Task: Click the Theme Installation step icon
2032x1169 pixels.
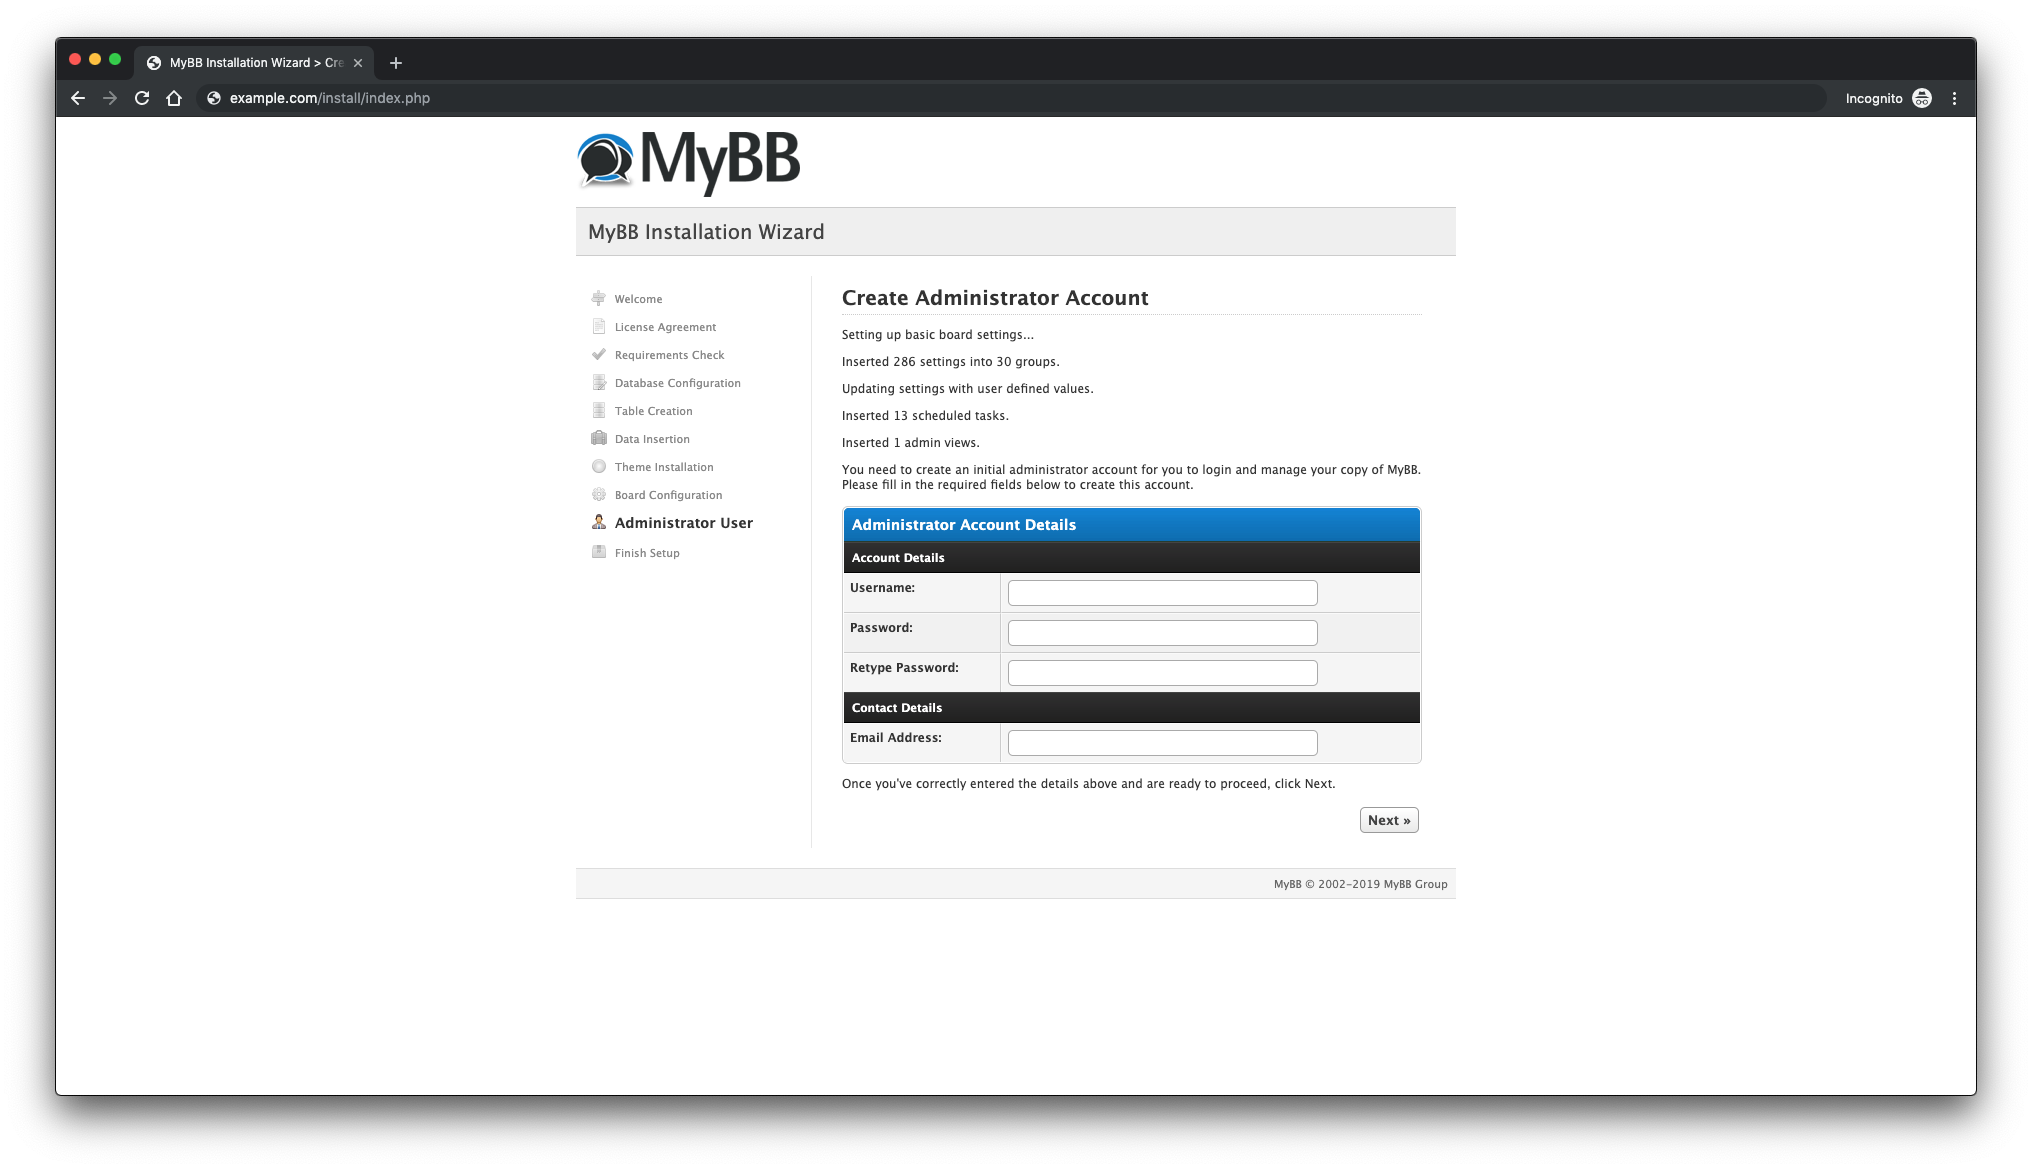Action: pos(599,466)
